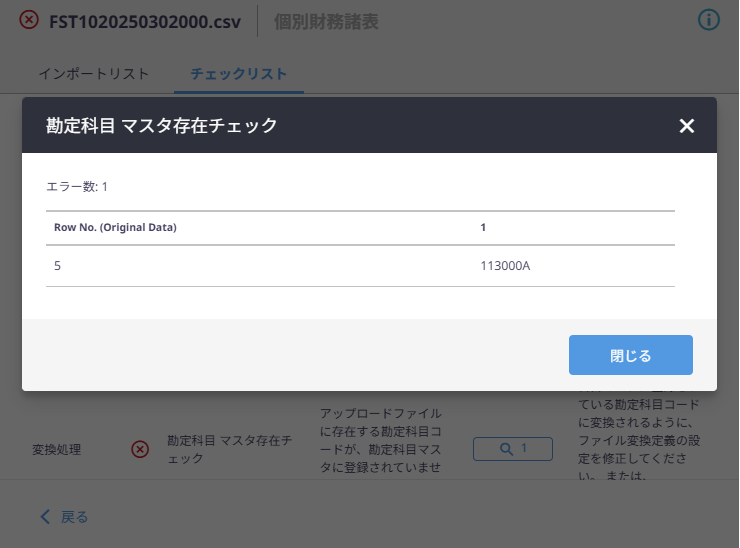Click the エラー数: 1 label

(x=77, y=186)
